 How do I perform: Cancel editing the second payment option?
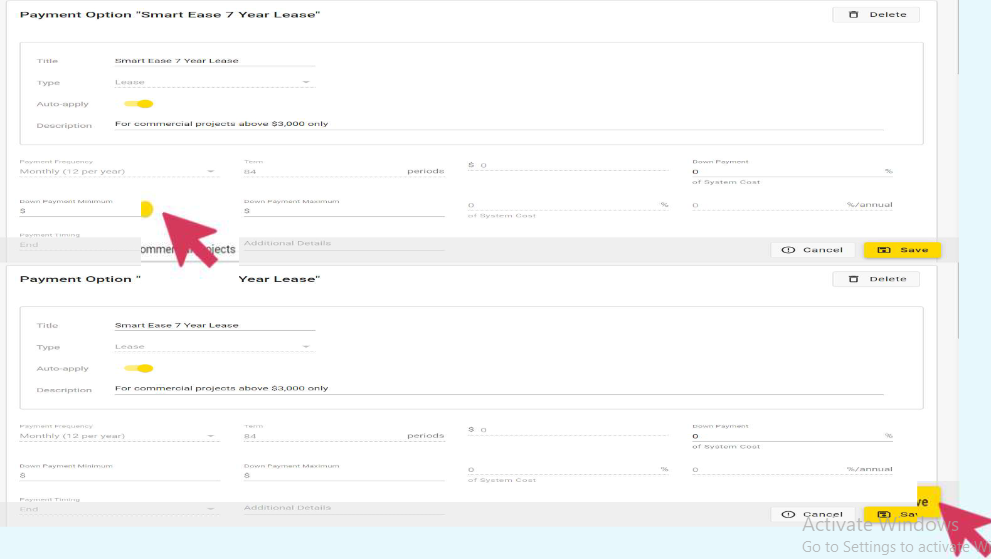[x=812, y=514]
